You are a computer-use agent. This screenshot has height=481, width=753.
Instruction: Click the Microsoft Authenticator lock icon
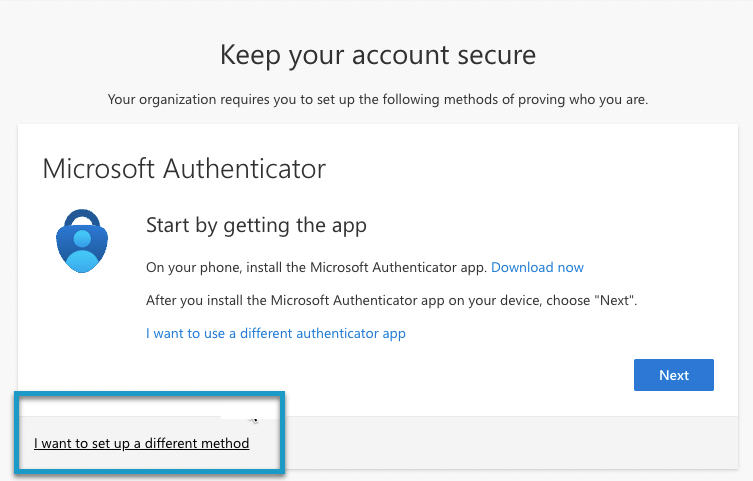pos(82,241)
